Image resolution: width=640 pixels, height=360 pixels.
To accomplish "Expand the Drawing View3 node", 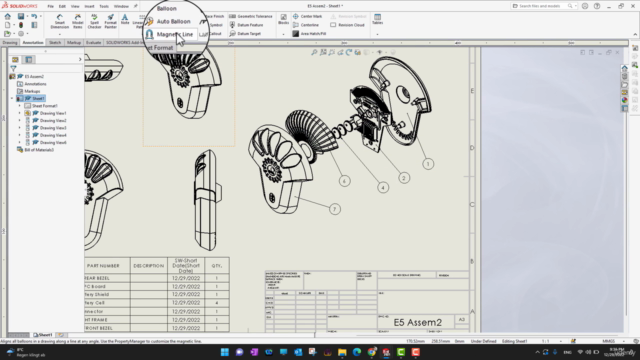I will tap(20, 128).
